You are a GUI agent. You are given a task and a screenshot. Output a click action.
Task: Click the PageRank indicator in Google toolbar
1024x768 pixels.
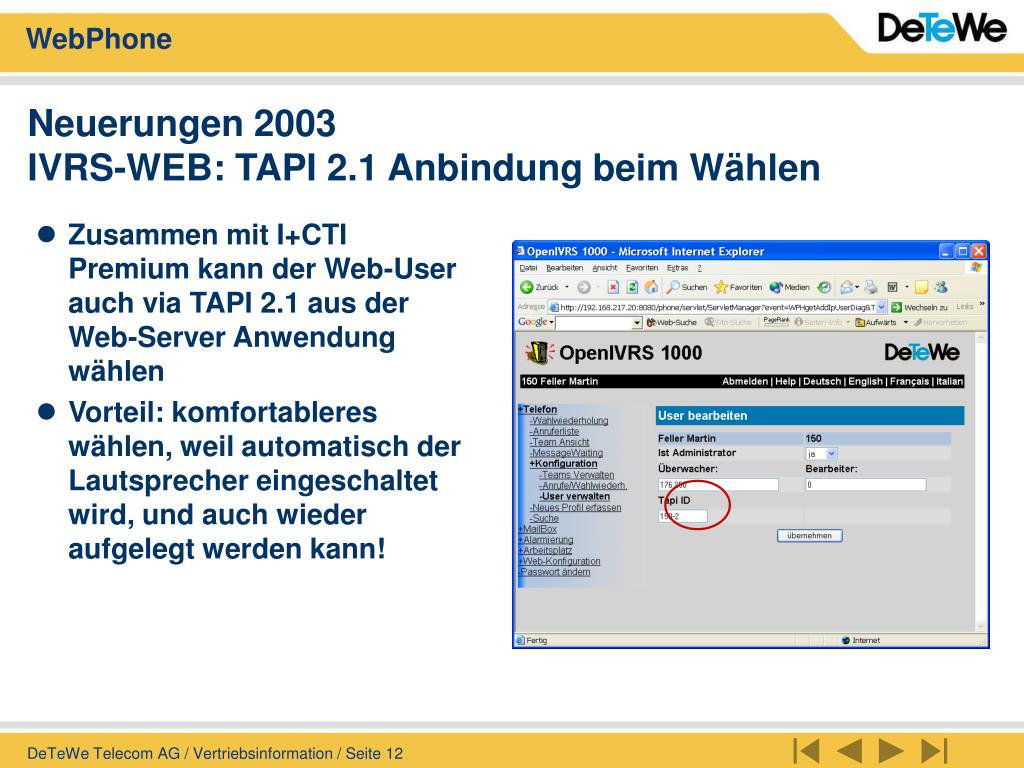[x=776, y=321]
